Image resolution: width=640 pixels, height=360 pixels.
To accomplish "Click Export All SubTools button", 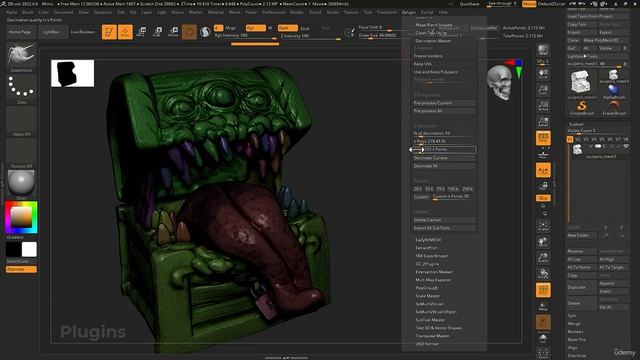I will coord(443,228).
